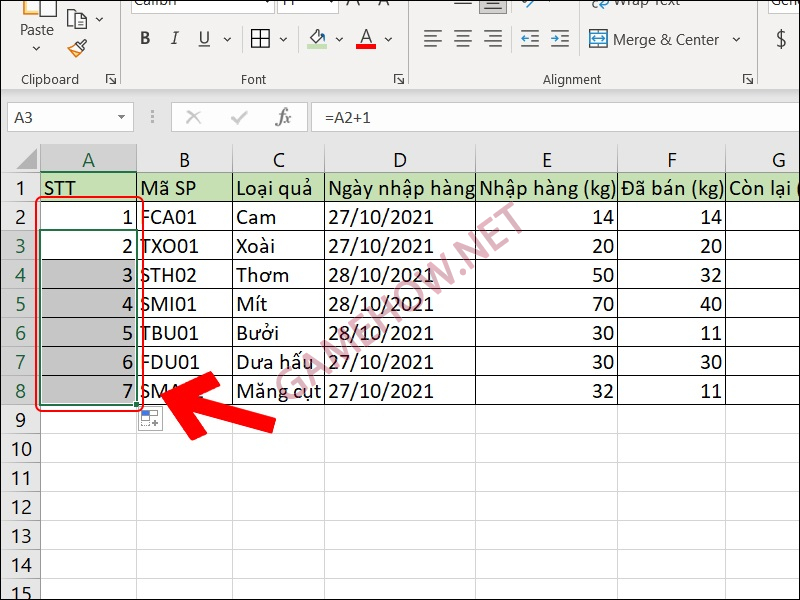Image resolution: width=800 pixels, height=600 pixels.
Task: Click the Center alignment icon
Action: (461, 39)
